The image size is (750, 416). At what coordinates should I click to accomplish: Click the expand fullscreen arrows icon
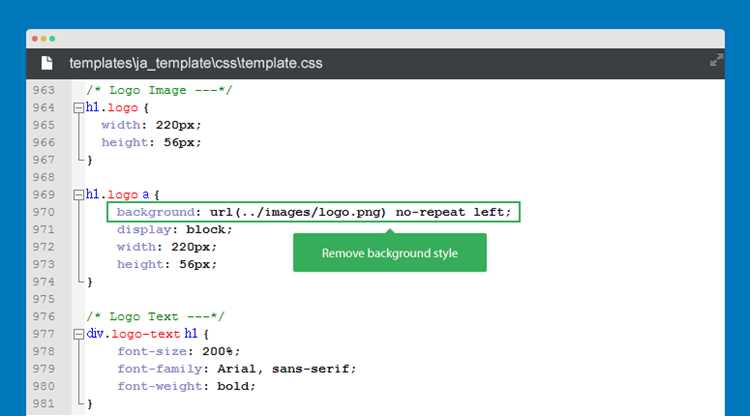(716, 60)
